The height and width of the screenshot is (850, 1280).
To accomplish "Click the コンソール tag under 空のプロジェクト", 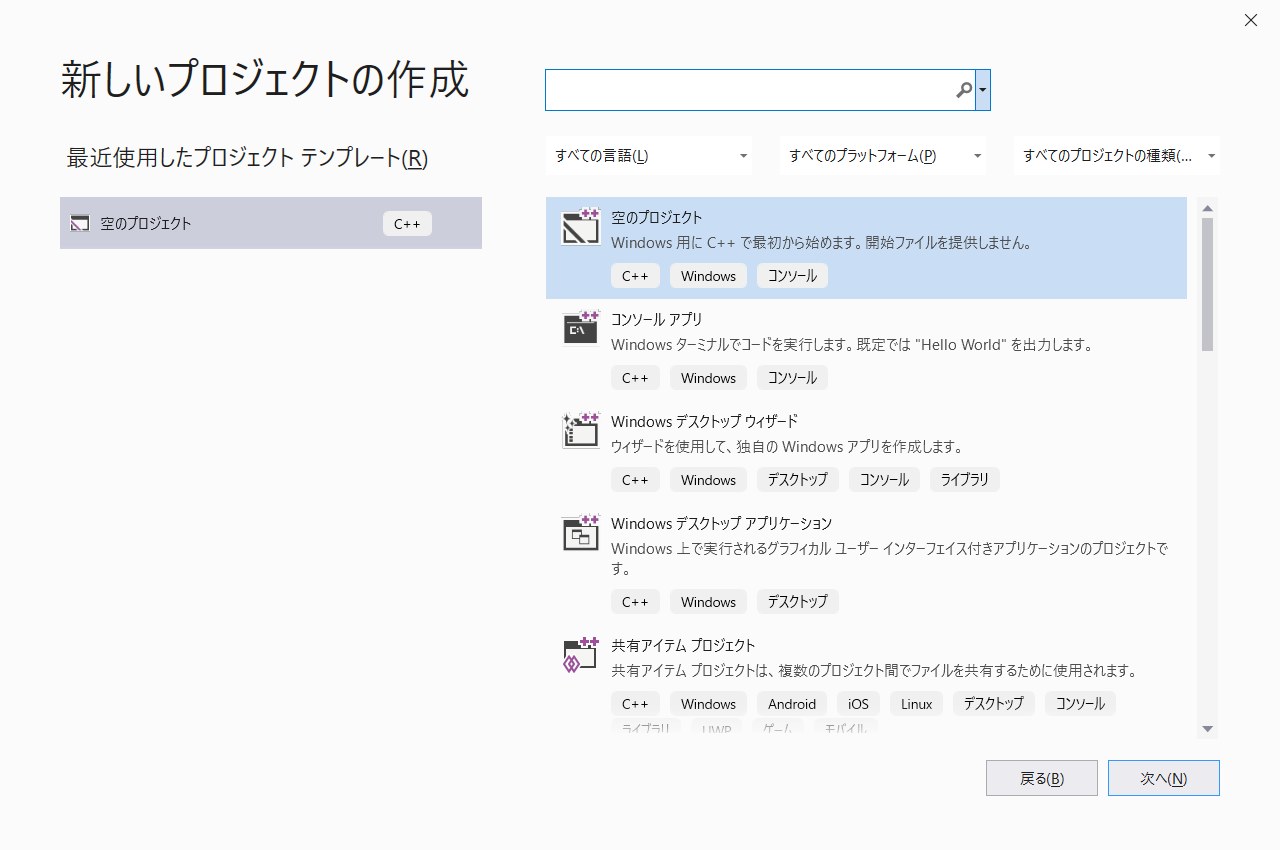I will [x=792, y=276].
